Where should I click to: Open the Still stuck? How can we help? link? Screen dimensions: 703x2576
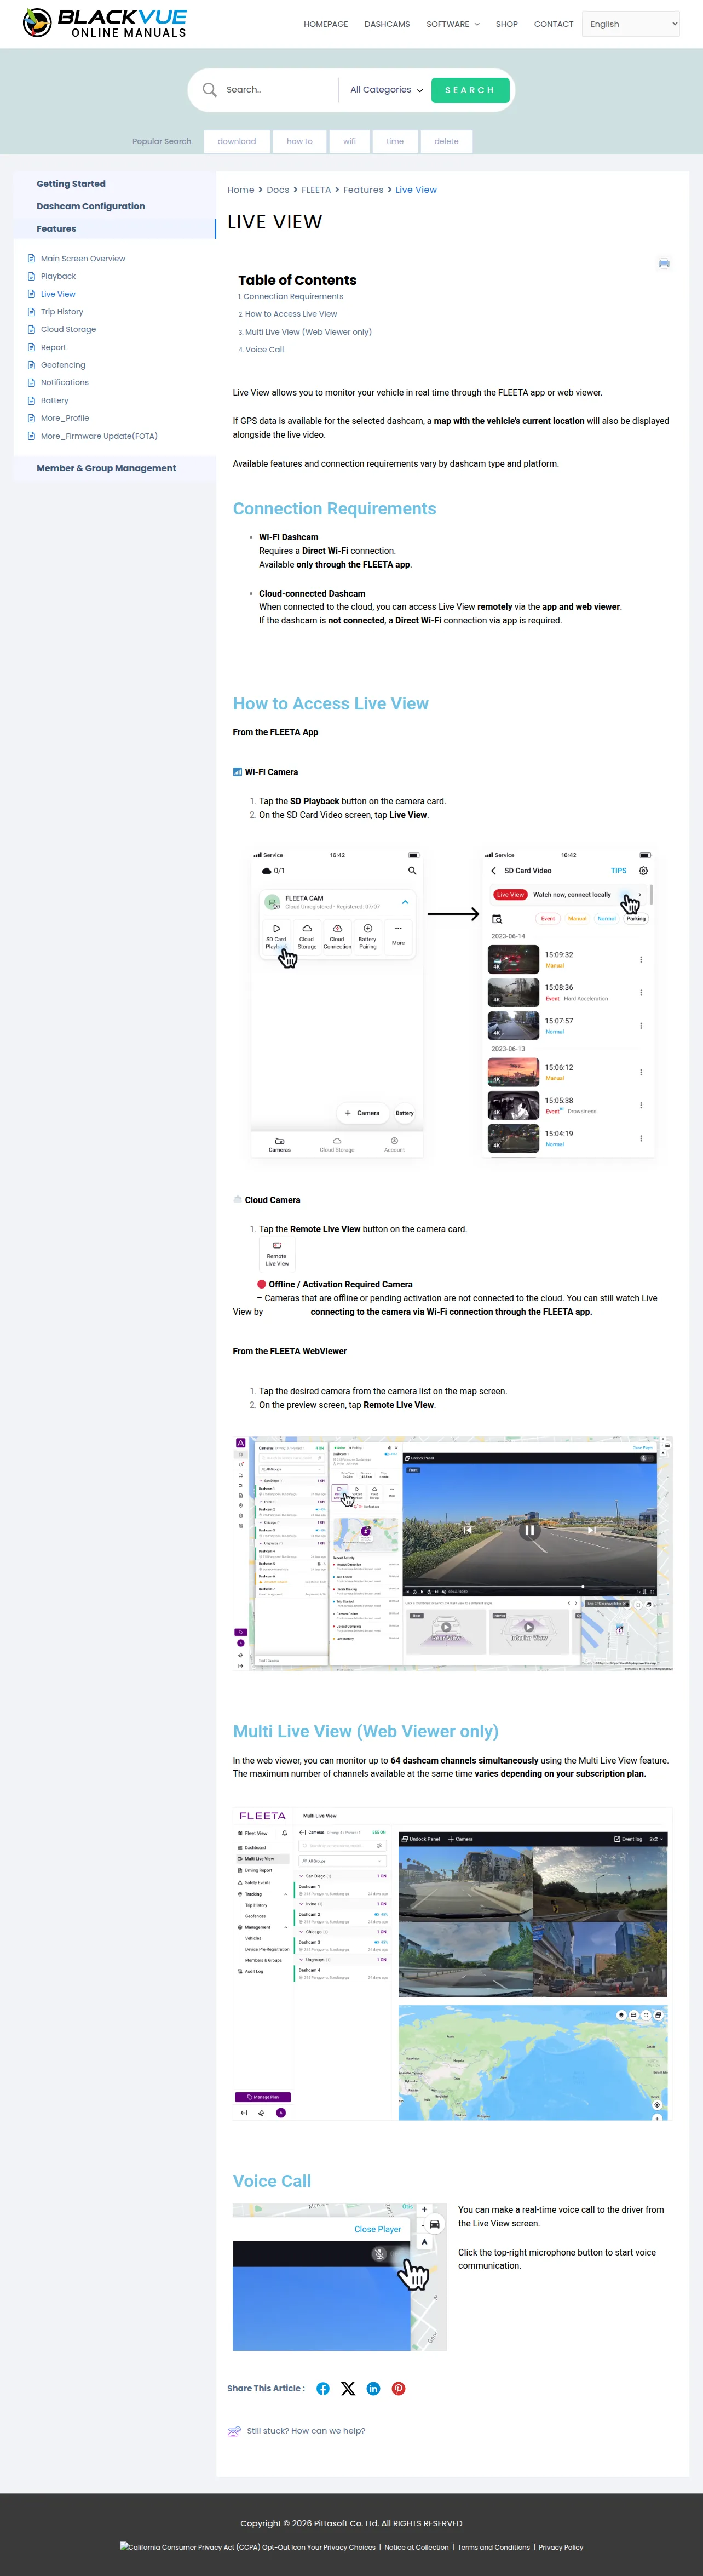coord(306,2431)
